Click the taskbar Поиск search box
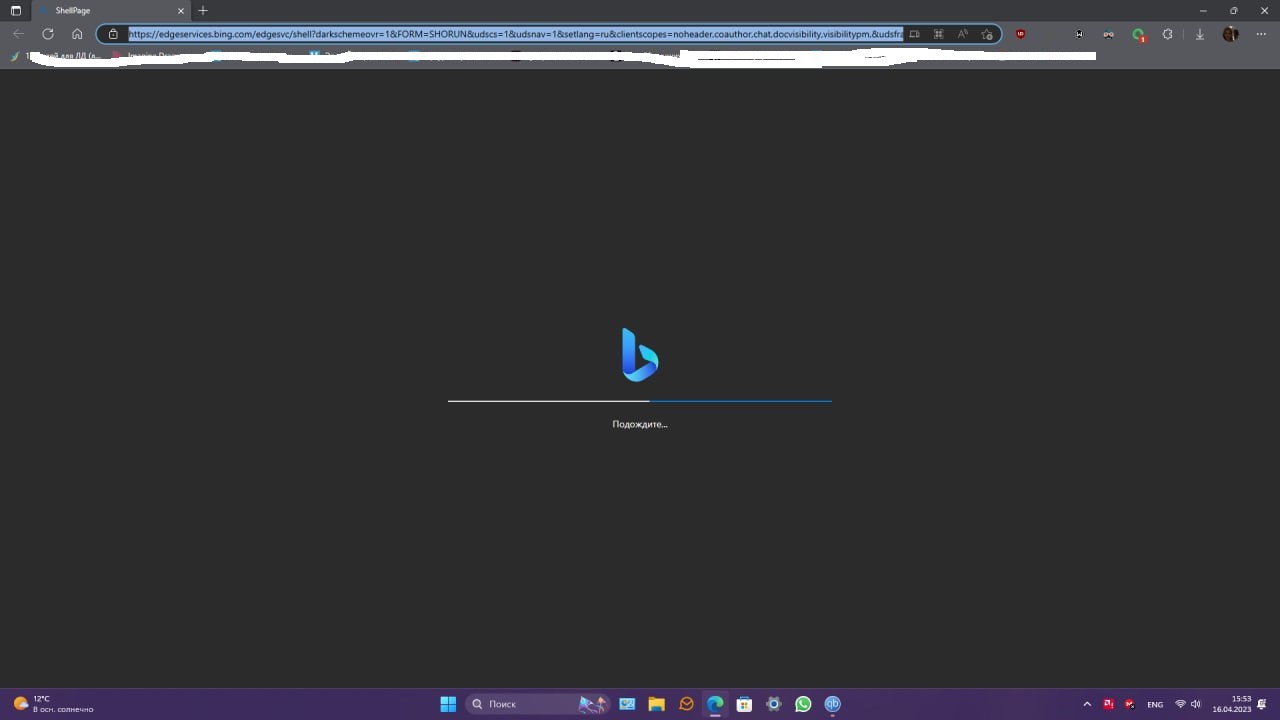 click(x=539, y=704)
